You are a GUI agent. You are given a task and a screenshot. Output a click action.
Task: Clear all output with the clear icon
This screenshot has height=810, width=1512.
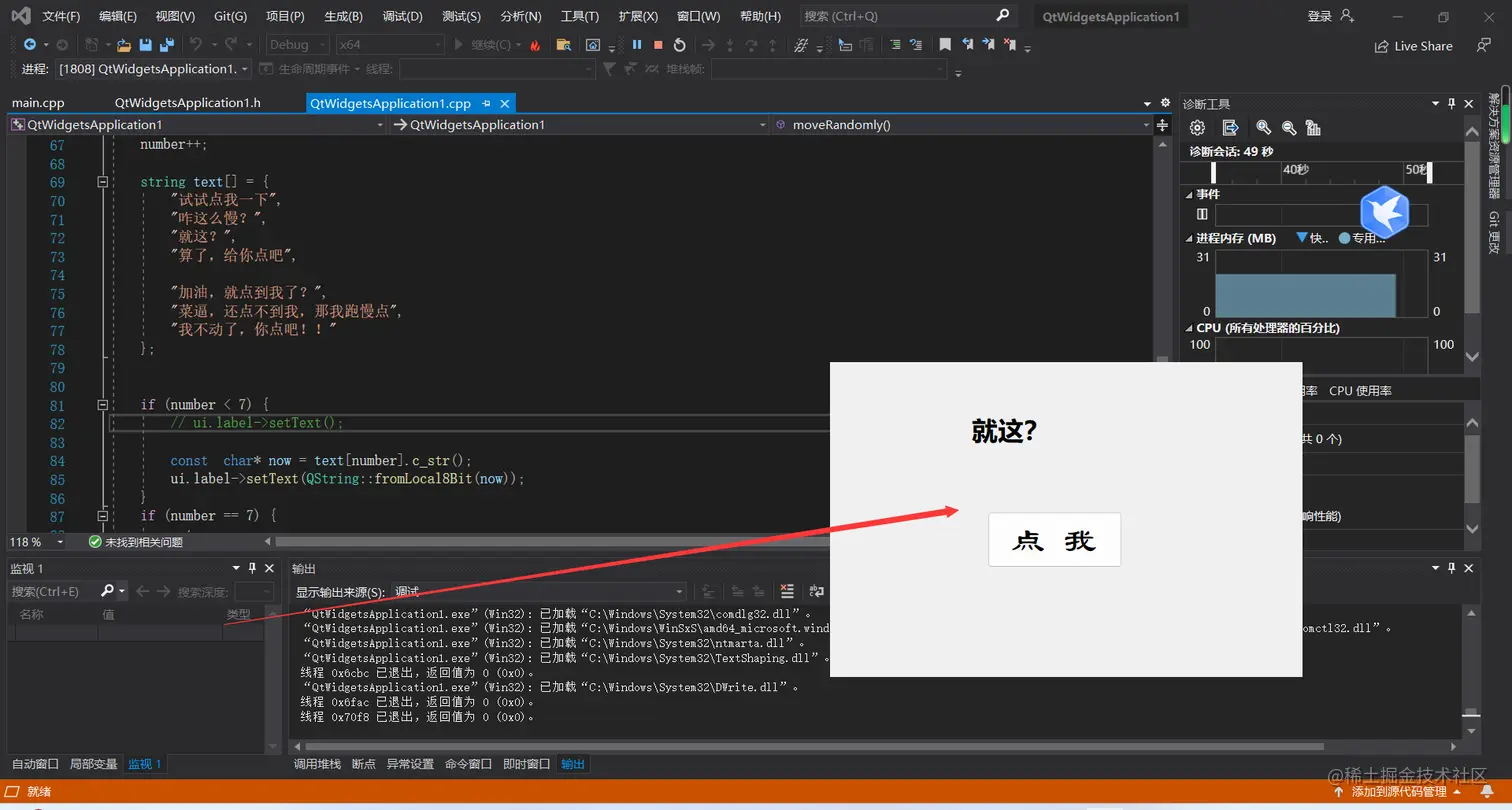pos(787,591)
